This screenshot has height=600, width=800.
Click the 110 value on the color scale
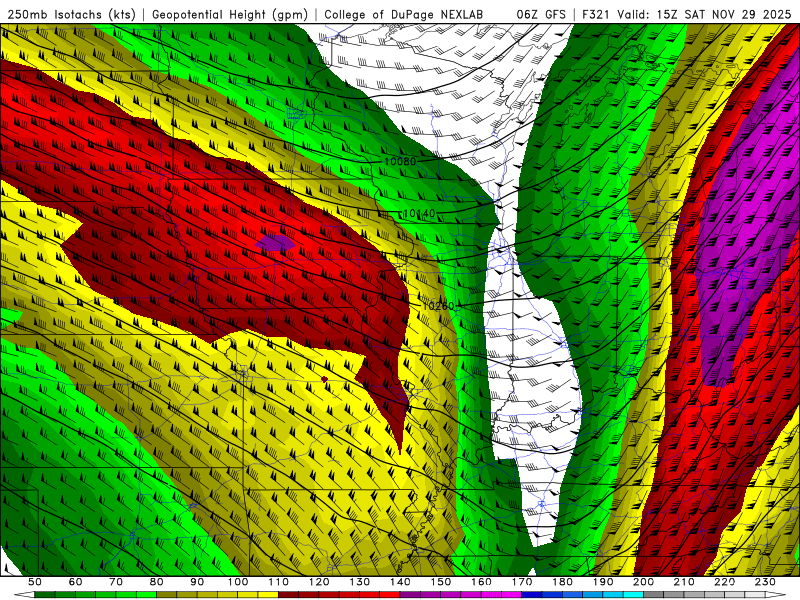[279, 582]
